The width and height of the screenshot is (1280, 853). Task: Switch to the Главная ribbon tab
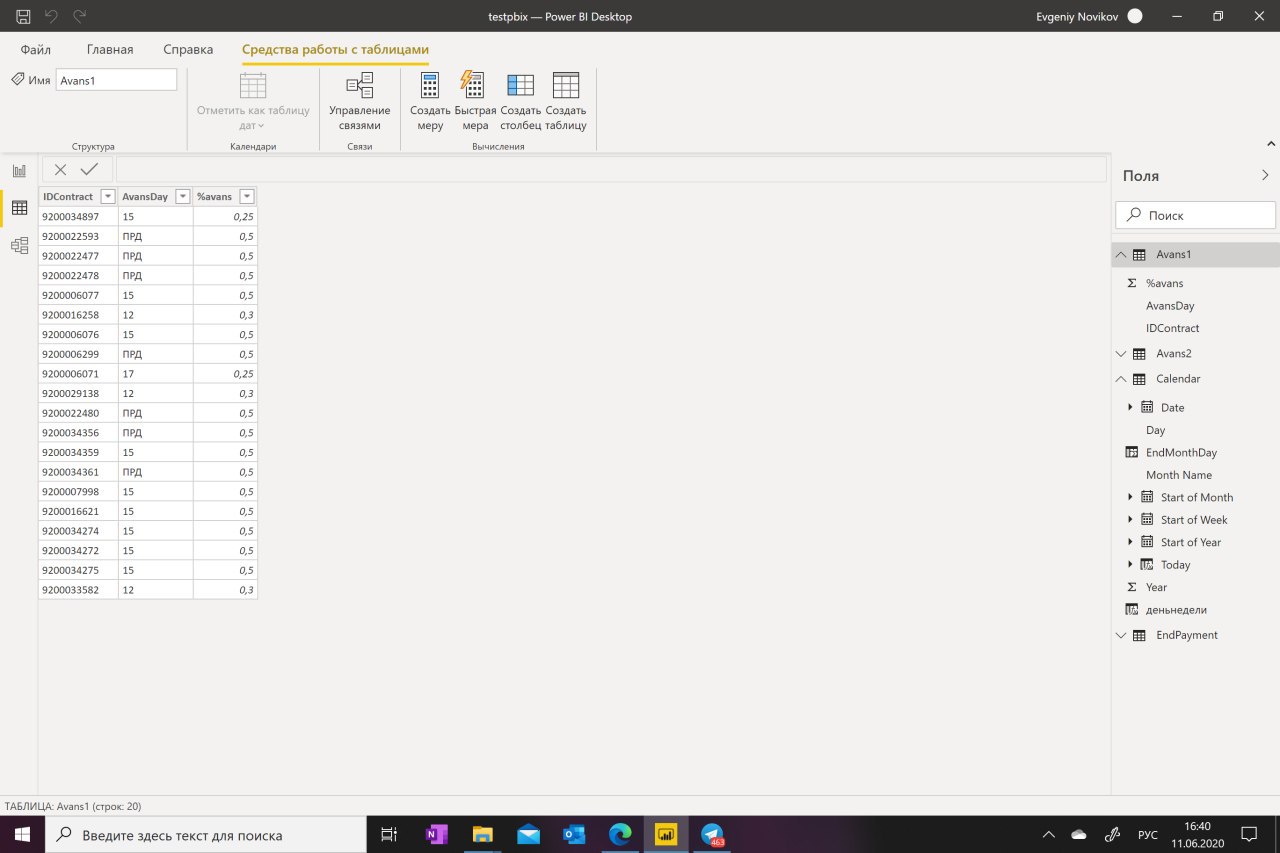[110, 49]
